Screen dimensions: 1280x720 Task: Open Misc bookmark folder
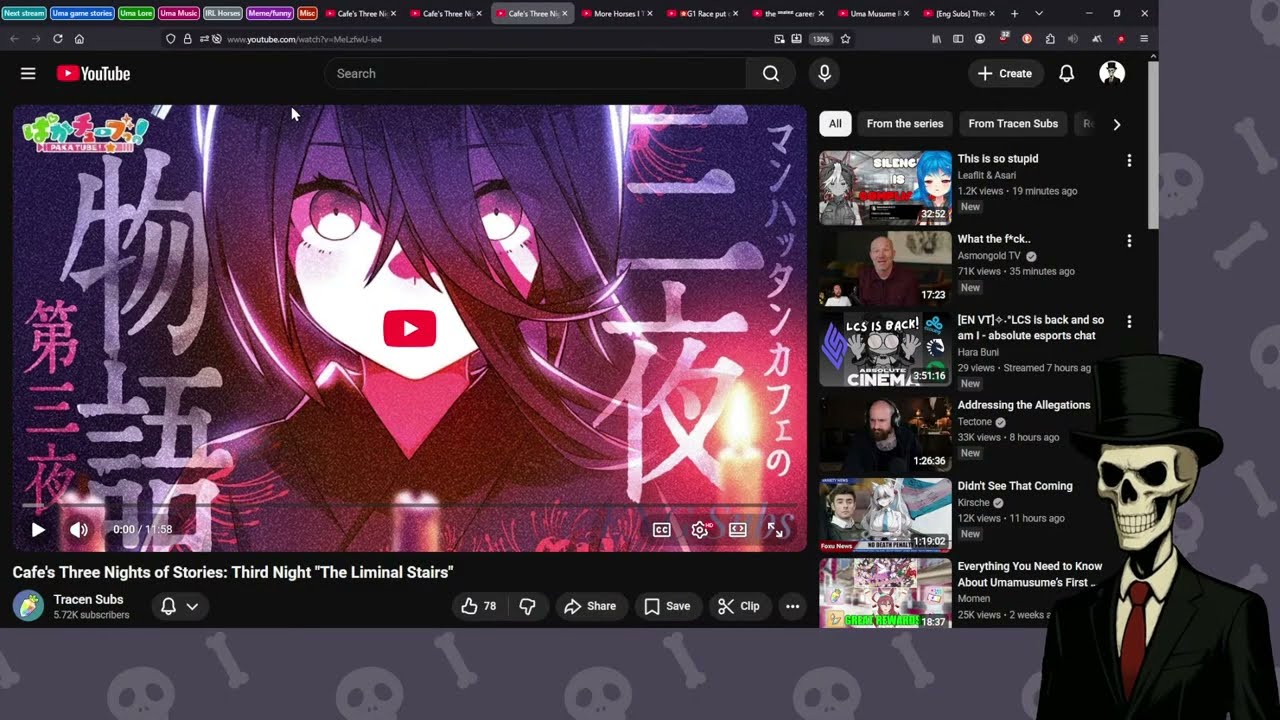coord(307,13)
